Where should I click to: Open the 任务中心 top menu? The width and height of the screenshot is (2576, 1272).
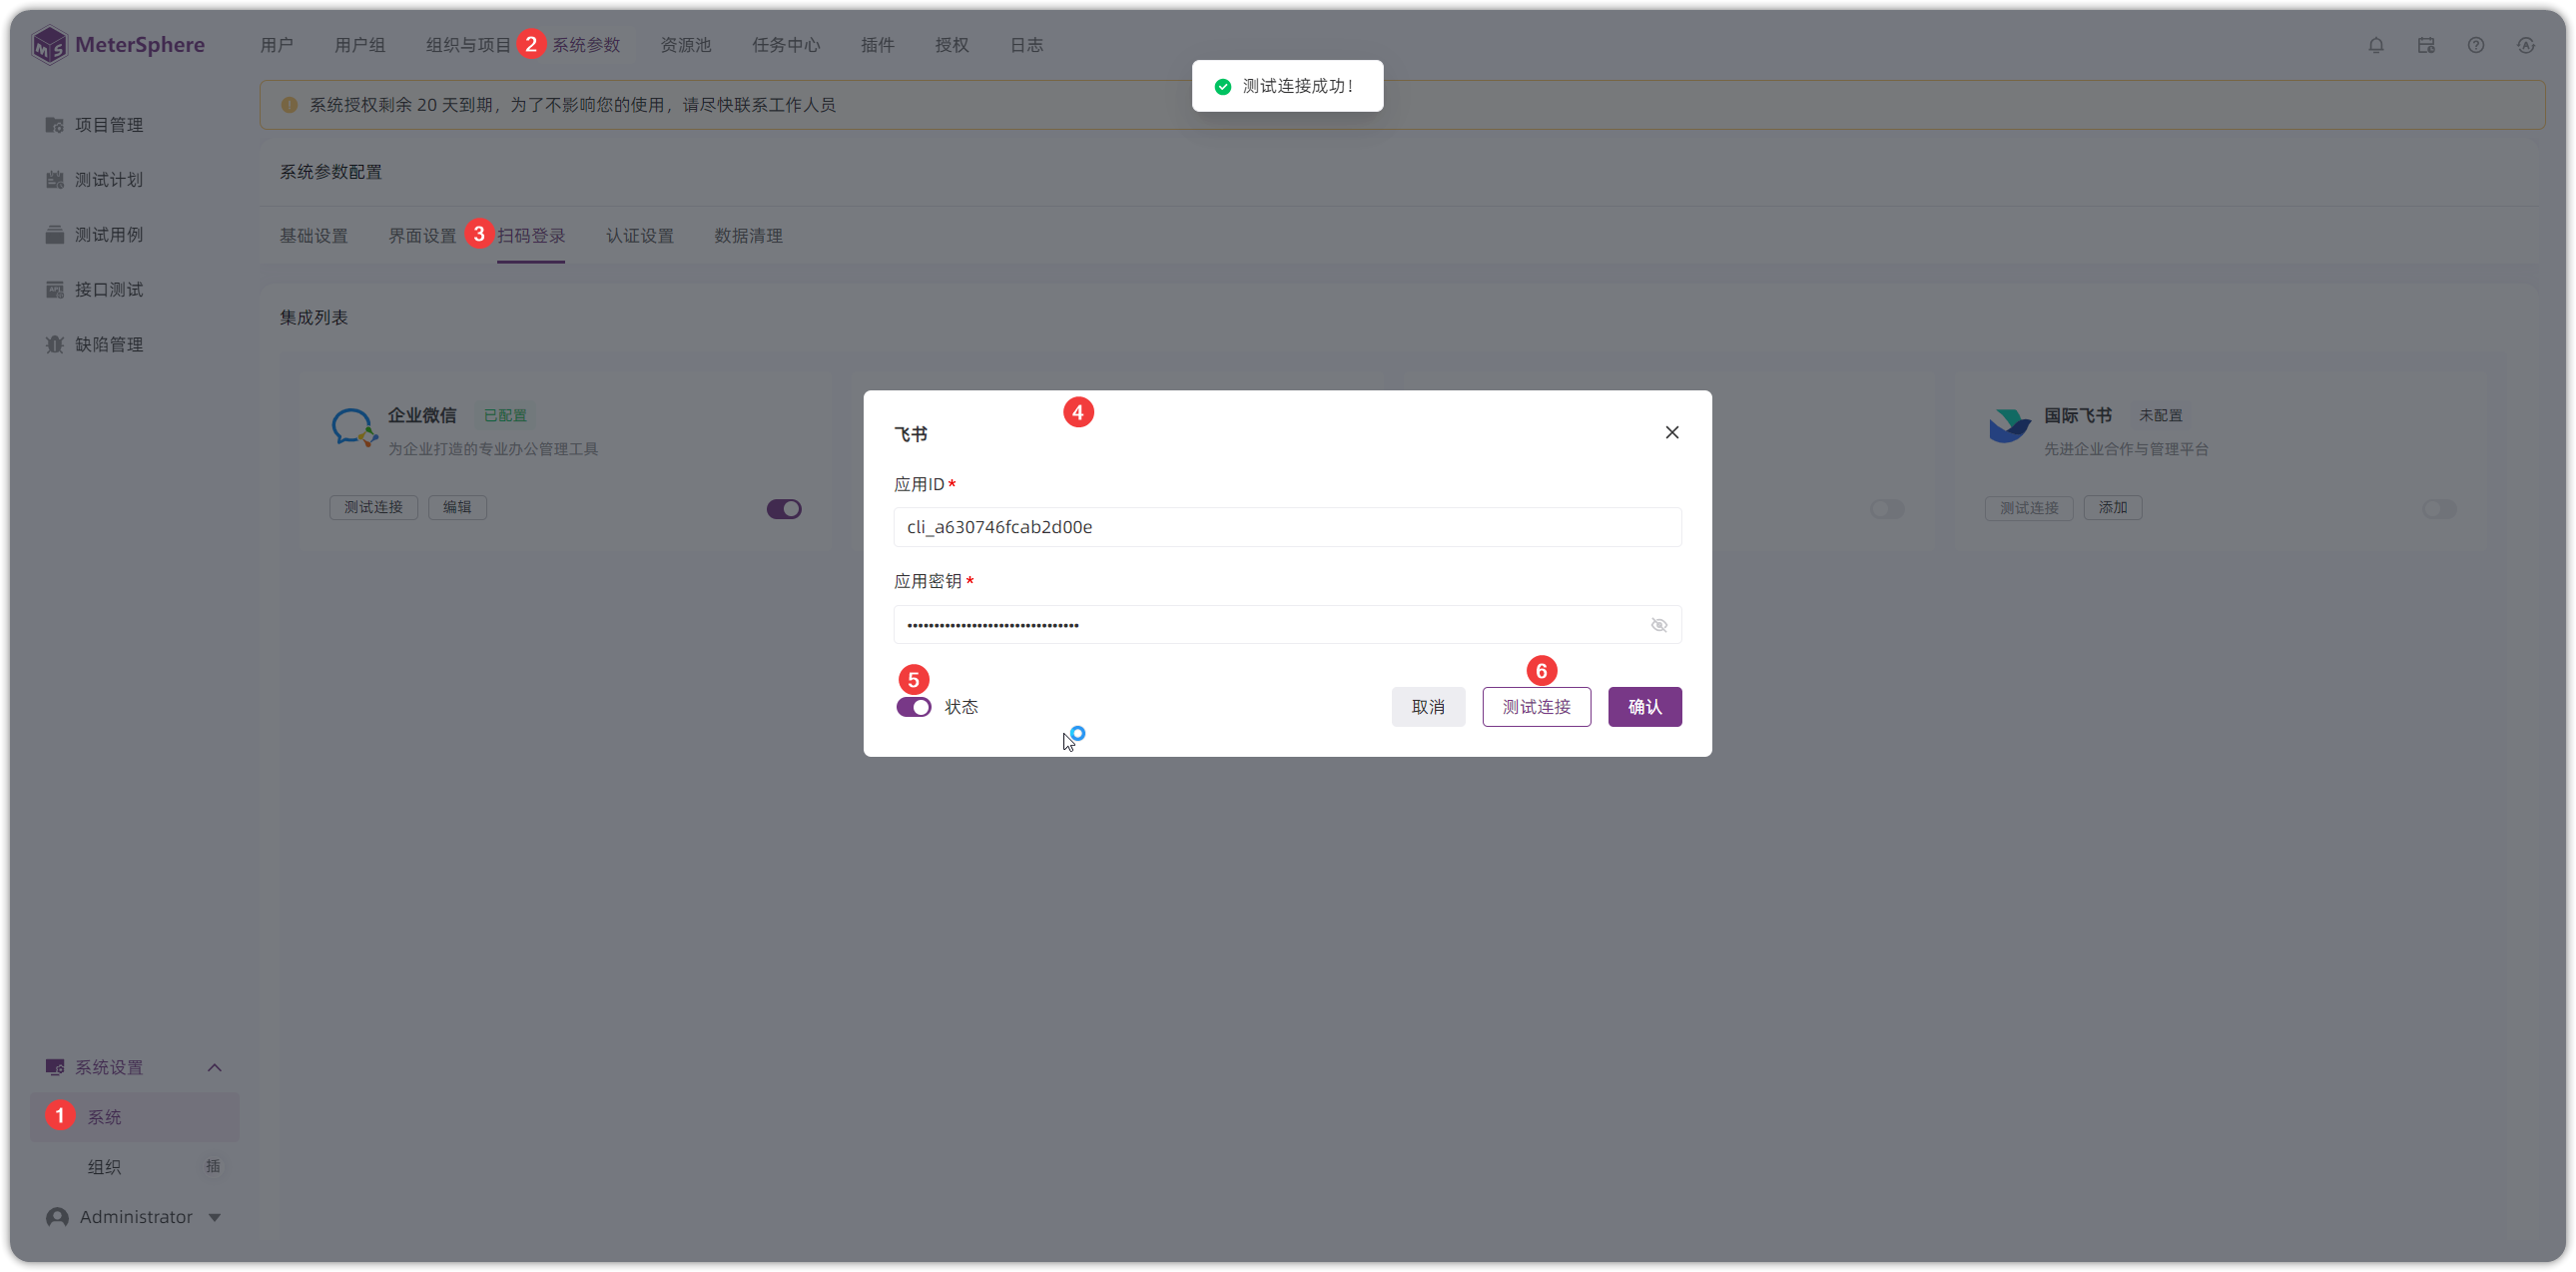click(786, 45)
